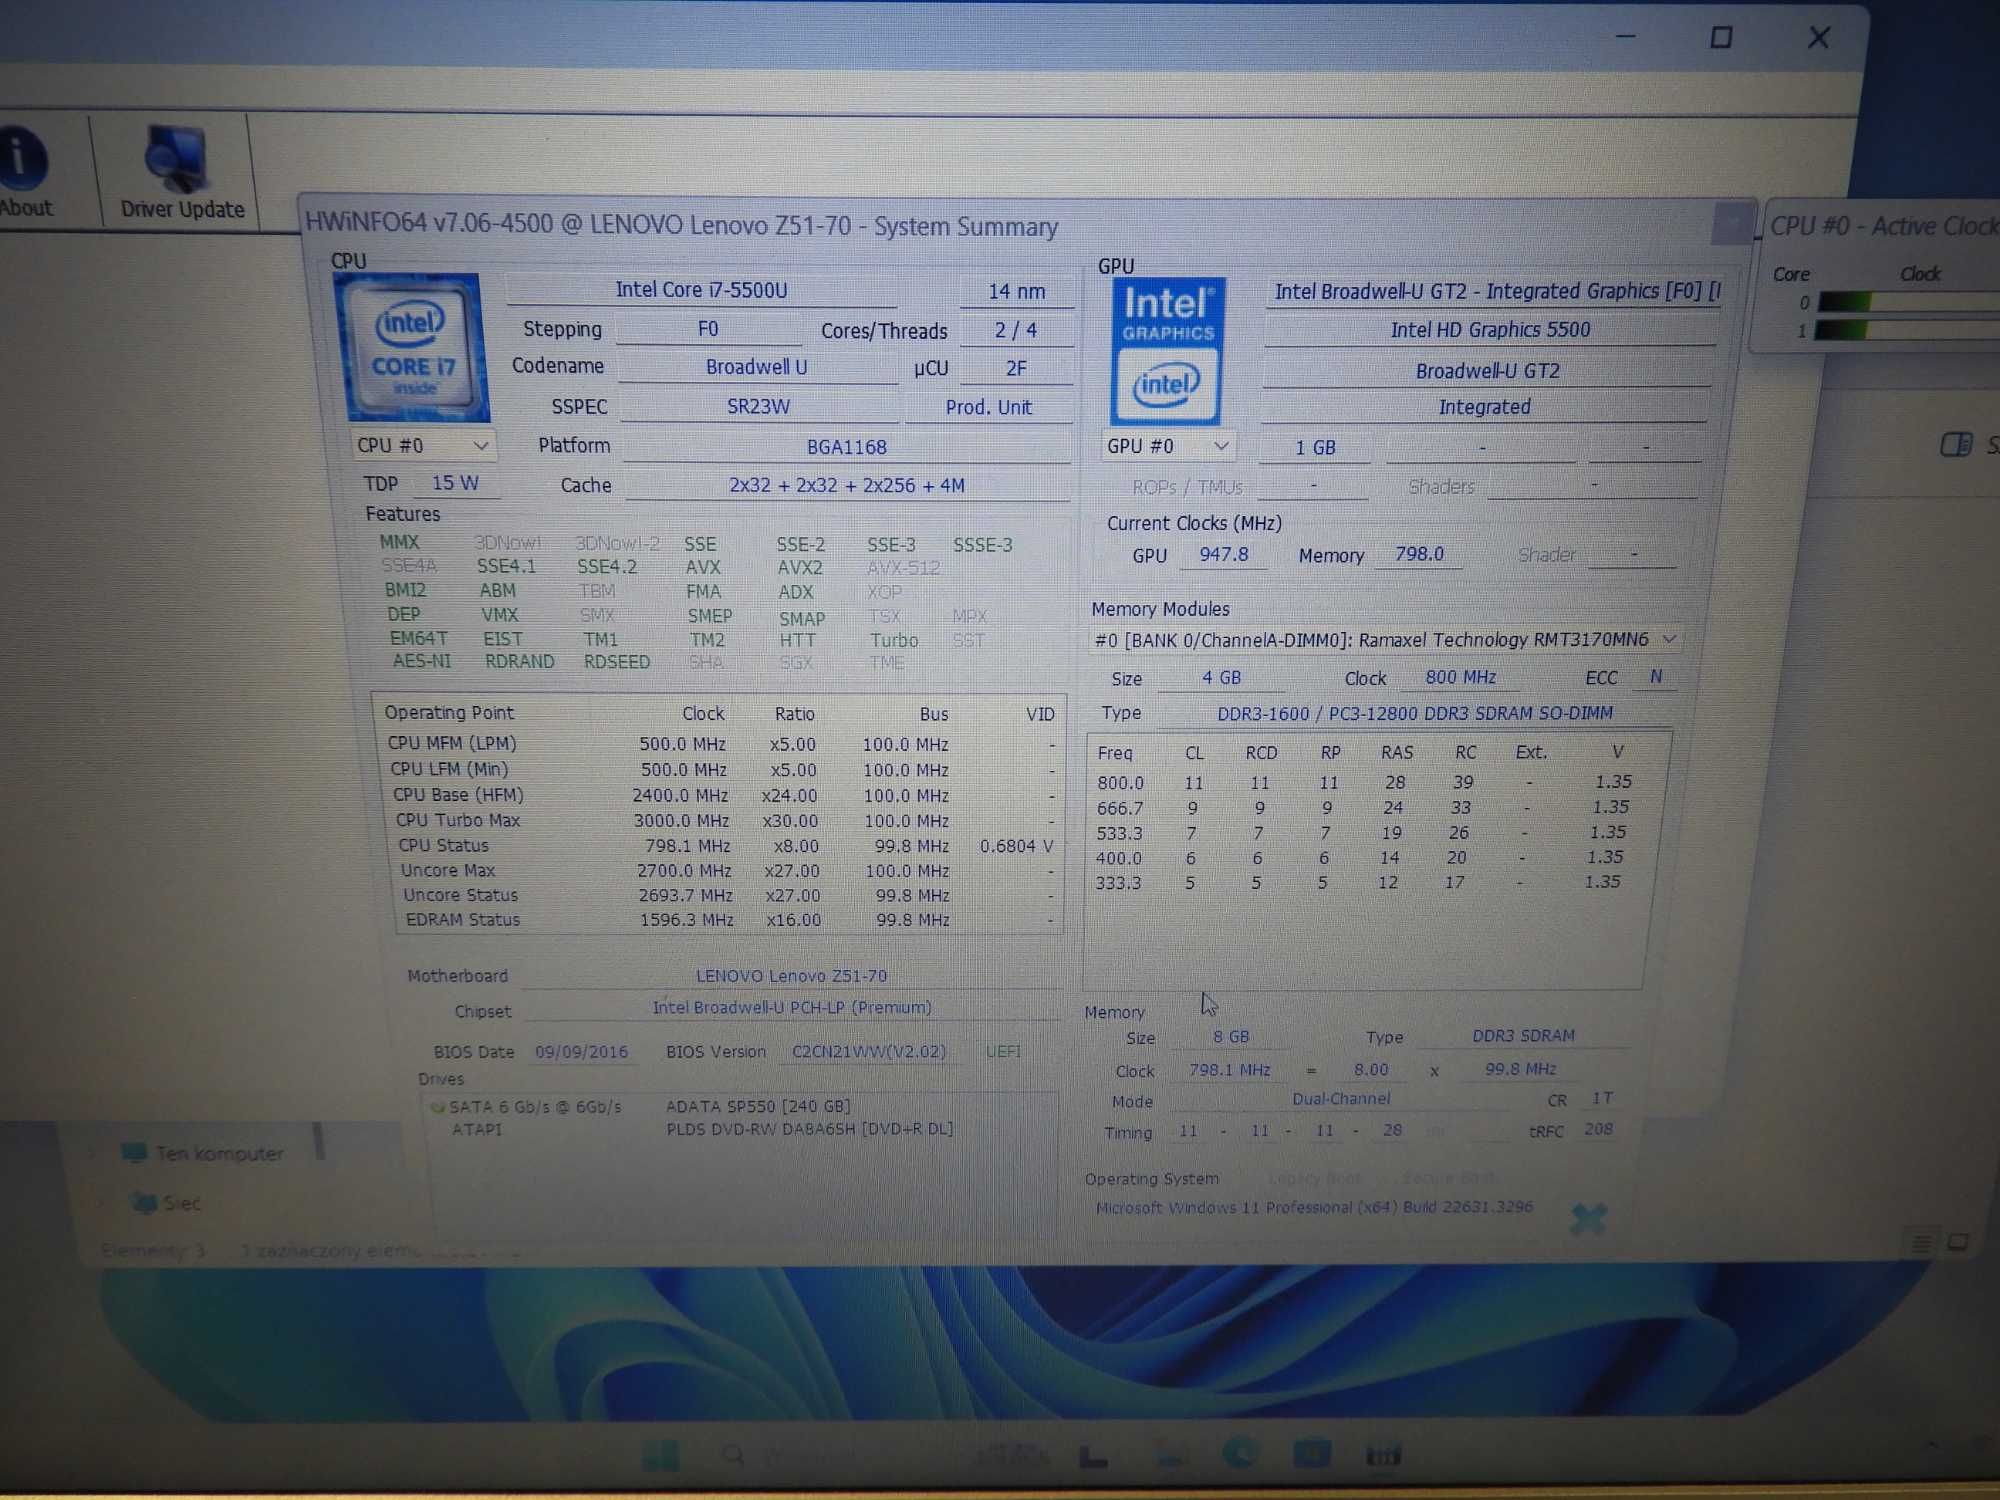2000x1500 pixels.
Task: Click the Prod. Unit field
Action: coord(988,407)
